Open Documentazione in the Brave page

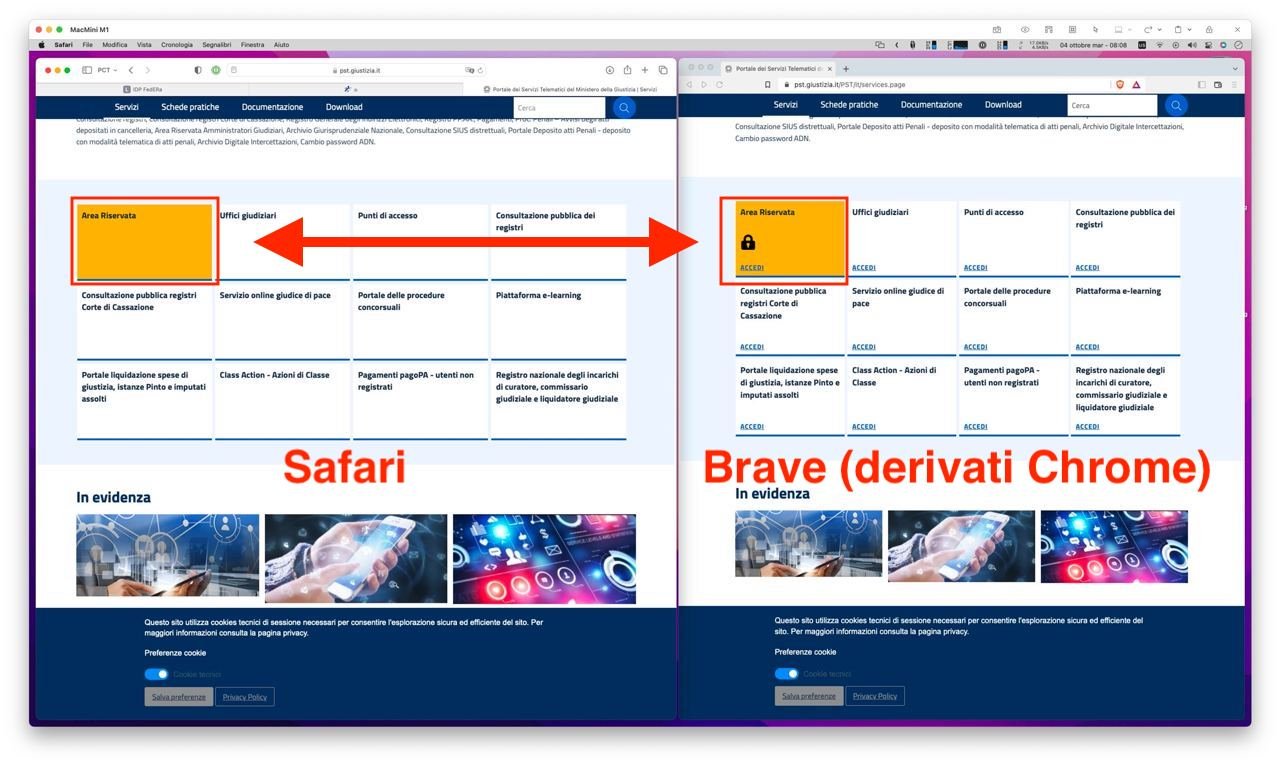tap(931, 105)
